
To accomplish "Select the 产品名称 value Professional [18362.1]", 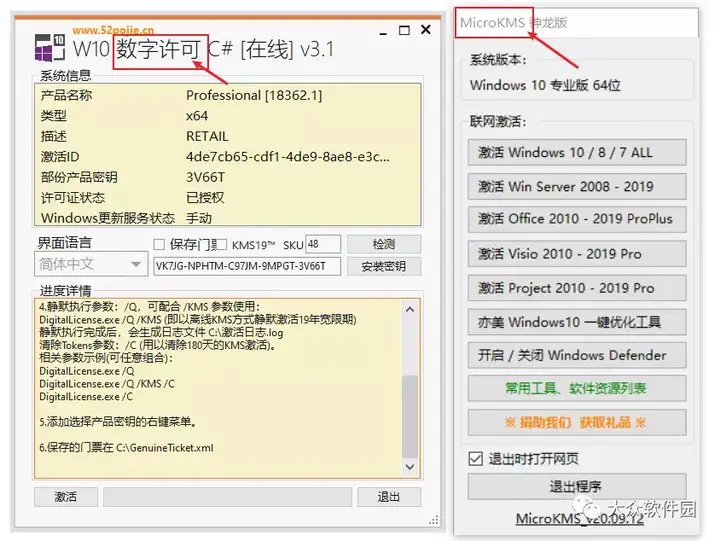I will coord(254,96).
